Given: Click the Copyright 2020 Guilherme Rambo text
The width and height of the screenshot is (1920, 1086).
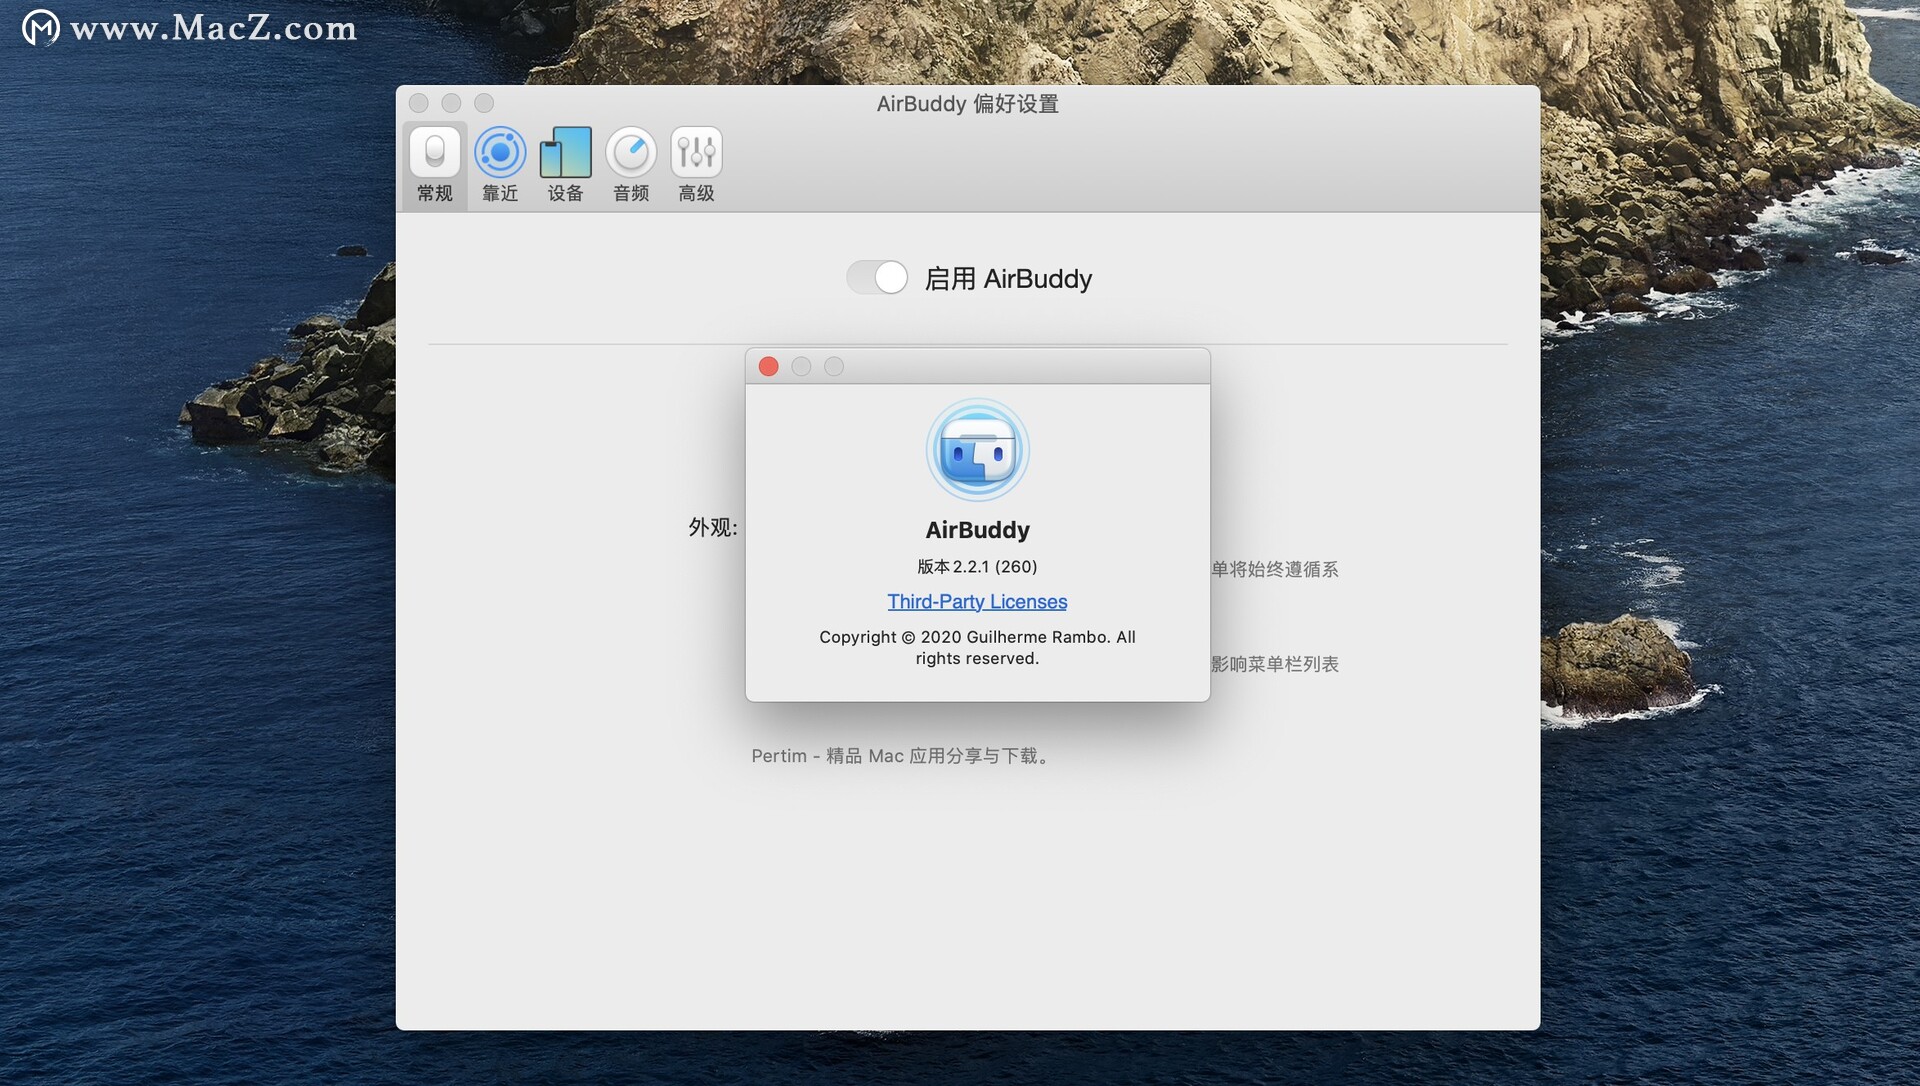Looking at the screenshot, I should click(x=977, y=647).
